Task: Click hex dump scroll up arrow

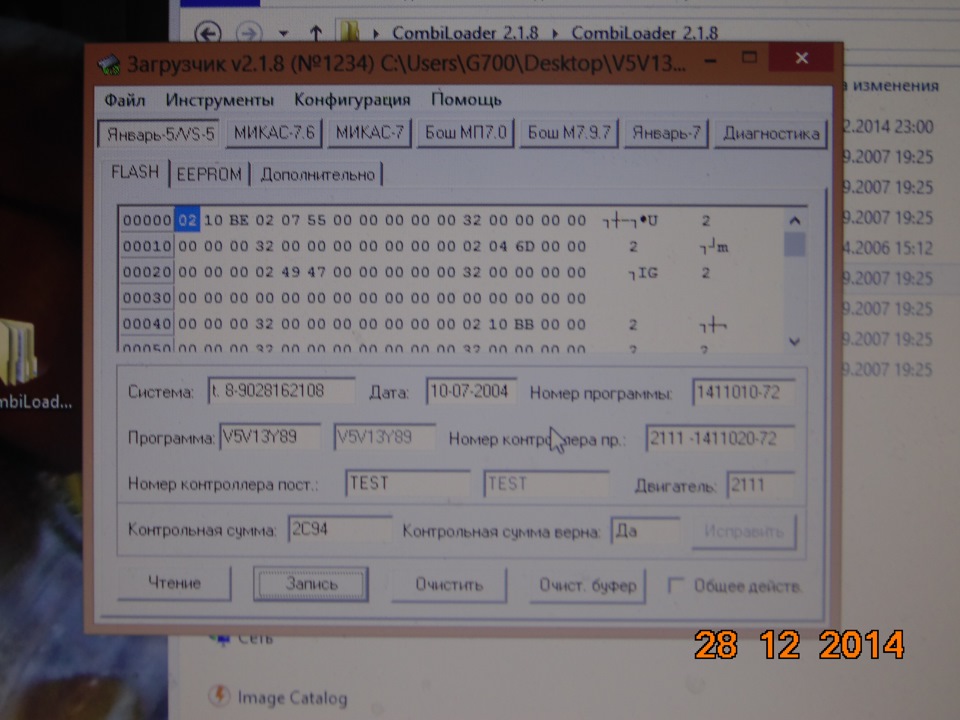Action: coord(794,220)
